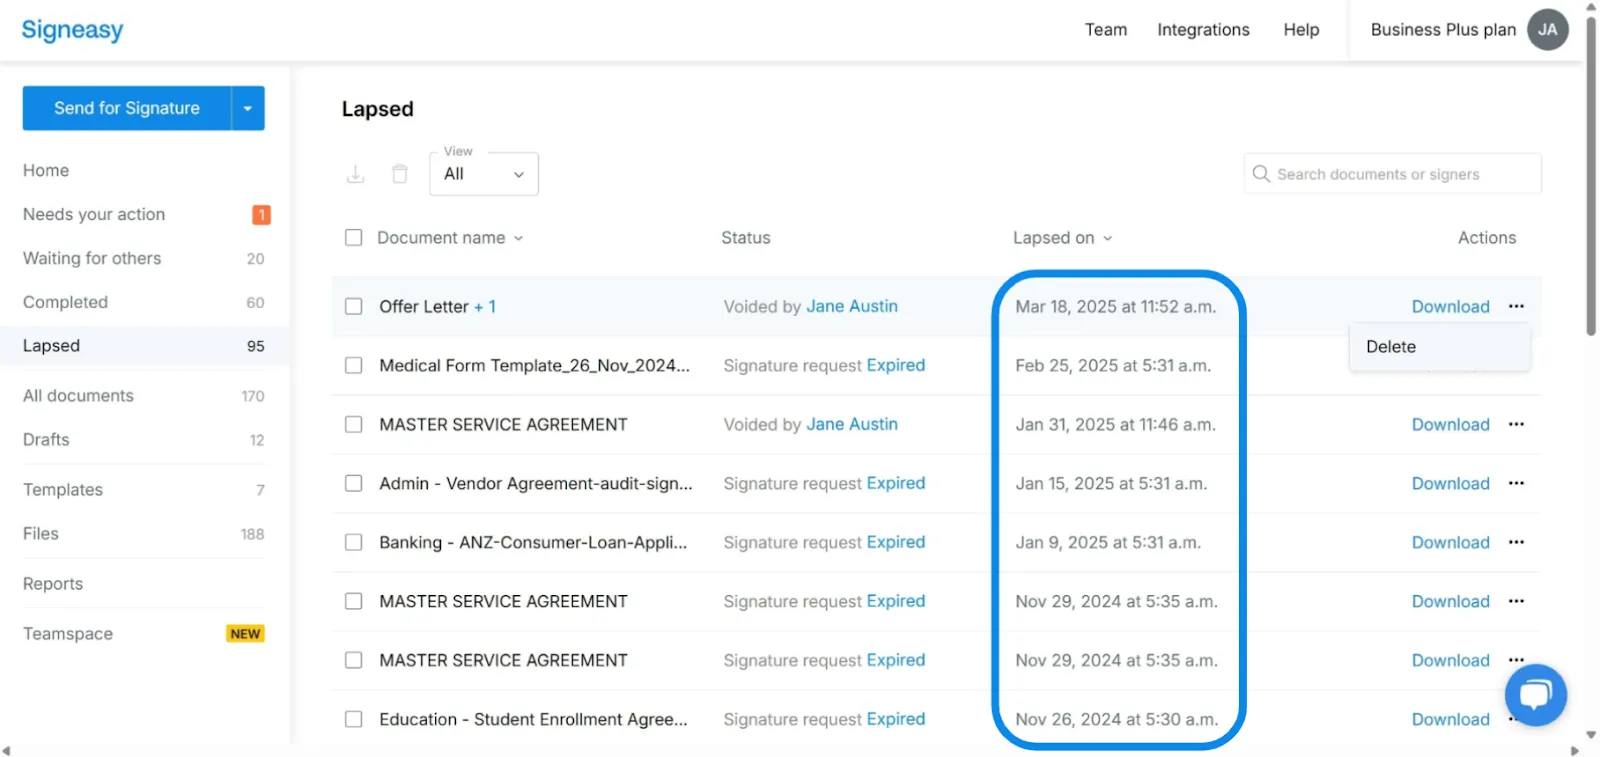The height and width of the screenshot is (757, 1600).
Task: Focus the Search documents or signers field
Action: 1392,174
